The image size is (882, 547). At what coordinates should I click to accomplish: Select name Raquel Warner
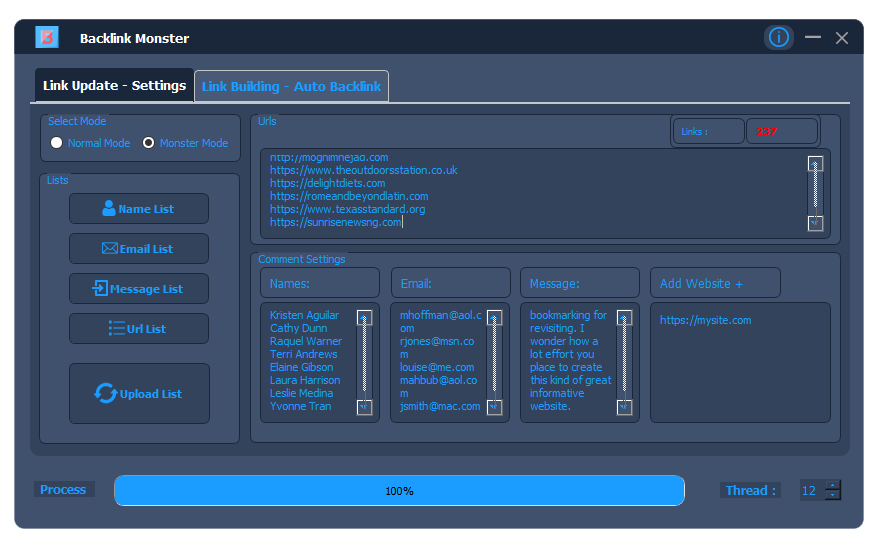[305, 341]
